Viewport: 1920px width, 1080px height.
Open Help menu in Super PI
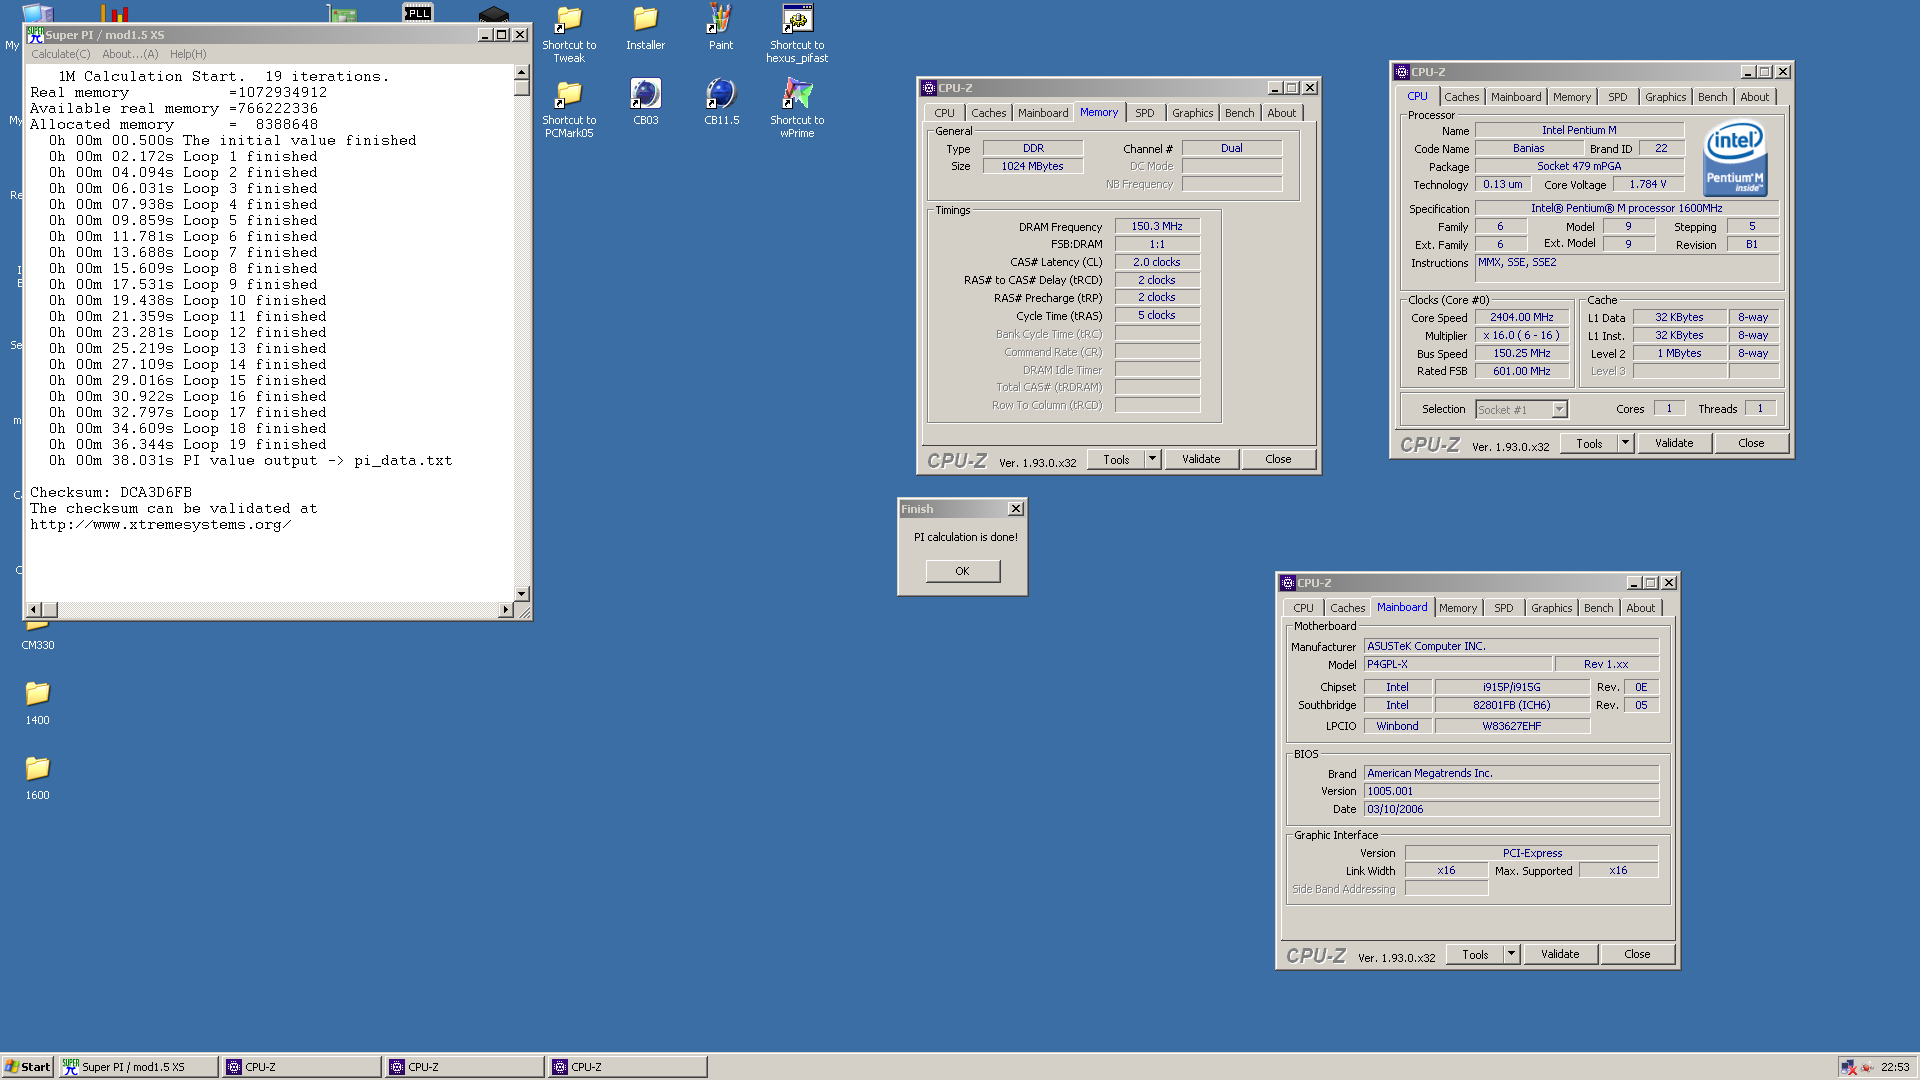[188, 54]
